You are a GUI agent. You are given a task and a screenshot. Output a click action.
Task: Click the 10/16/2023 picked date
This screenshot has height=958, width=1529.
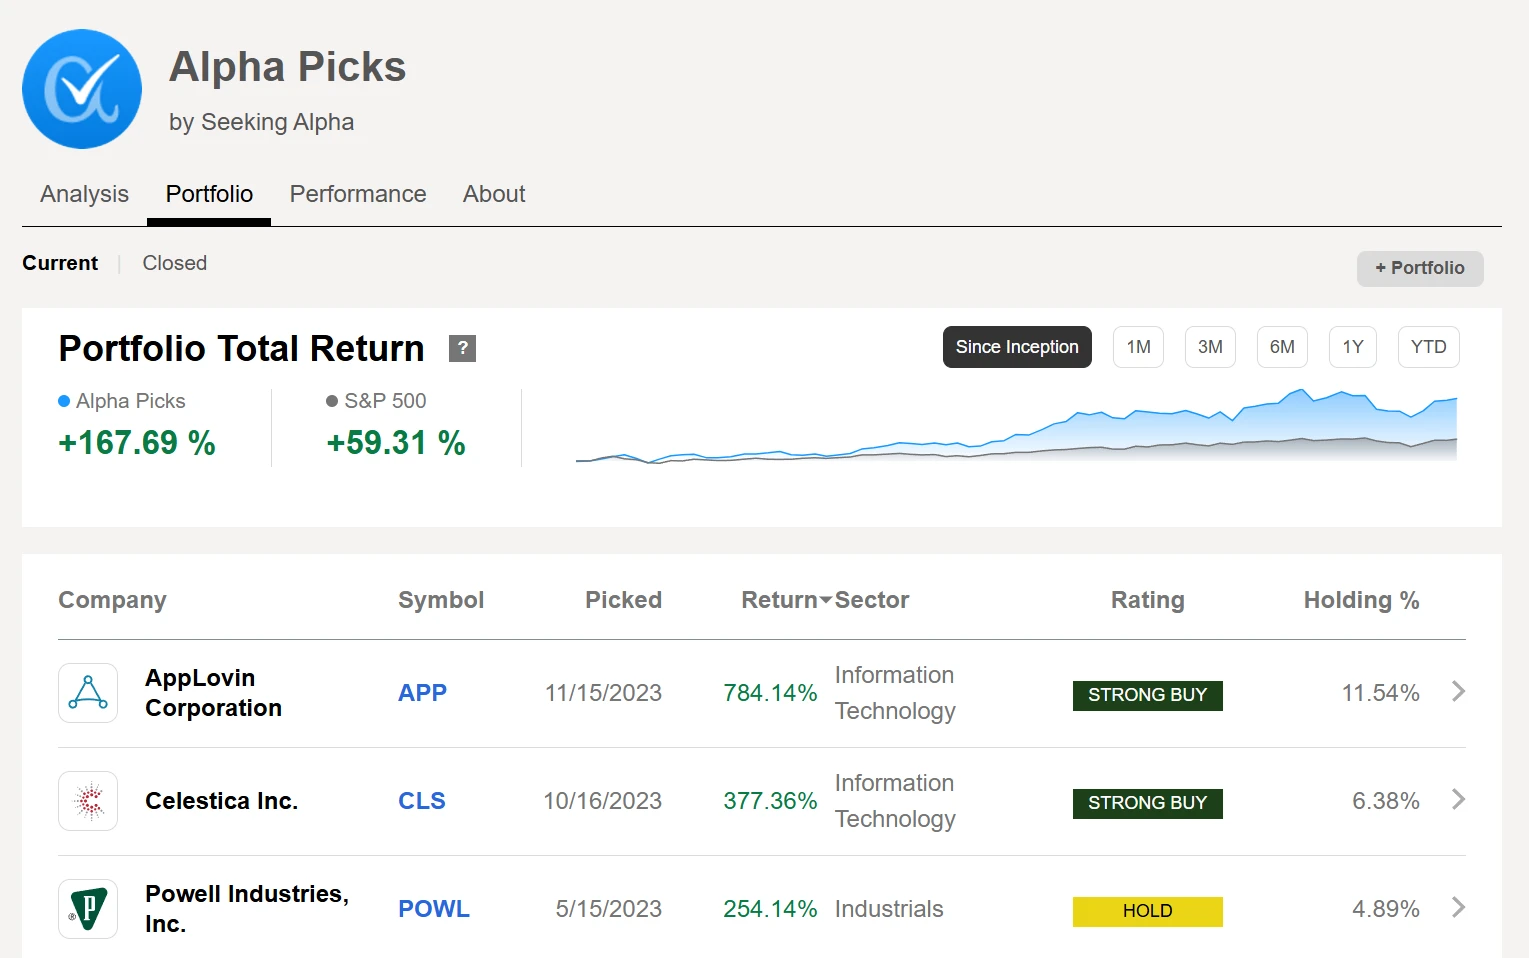(x=602, y=801)
